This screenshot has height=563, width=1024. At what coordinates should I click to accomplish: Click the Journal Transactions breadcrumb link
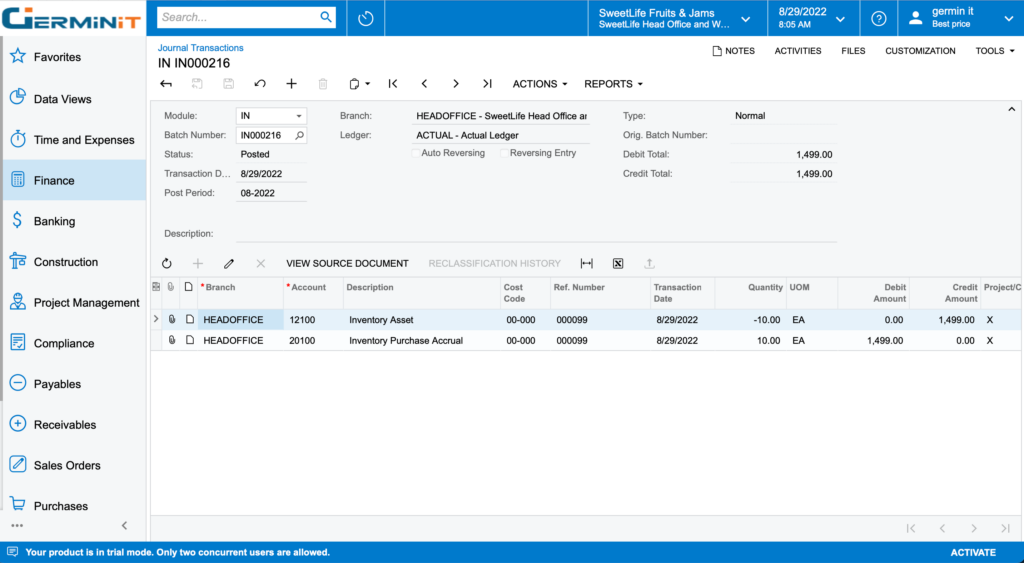click(200, 48)
